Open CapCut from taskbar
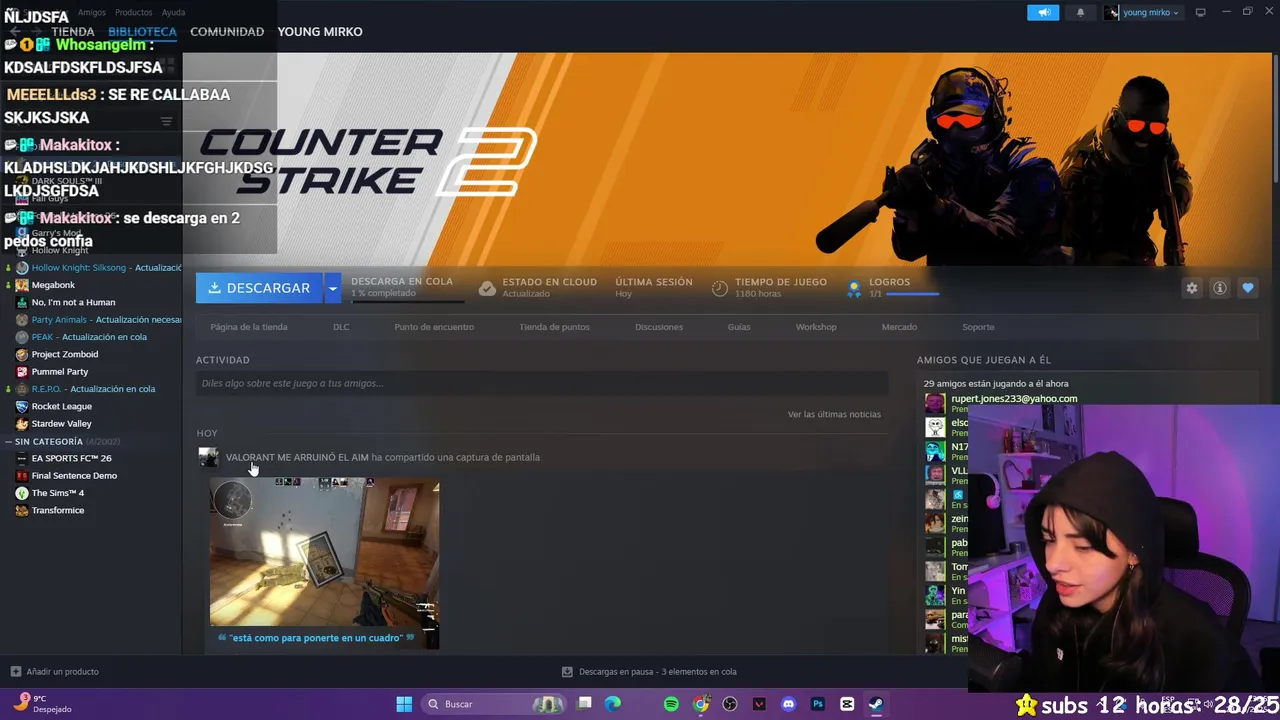Screen dimensions: 1280x720 coord(847,704)
